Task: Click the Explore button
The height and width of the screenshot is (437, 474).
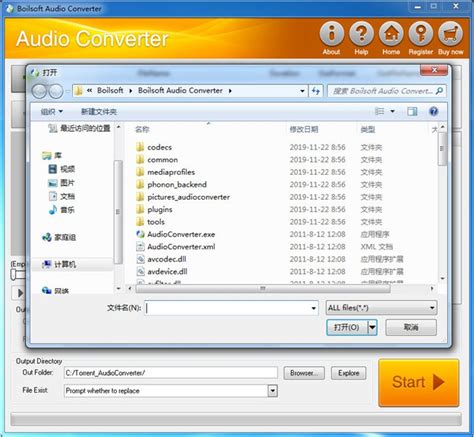Action: point(349,373)
